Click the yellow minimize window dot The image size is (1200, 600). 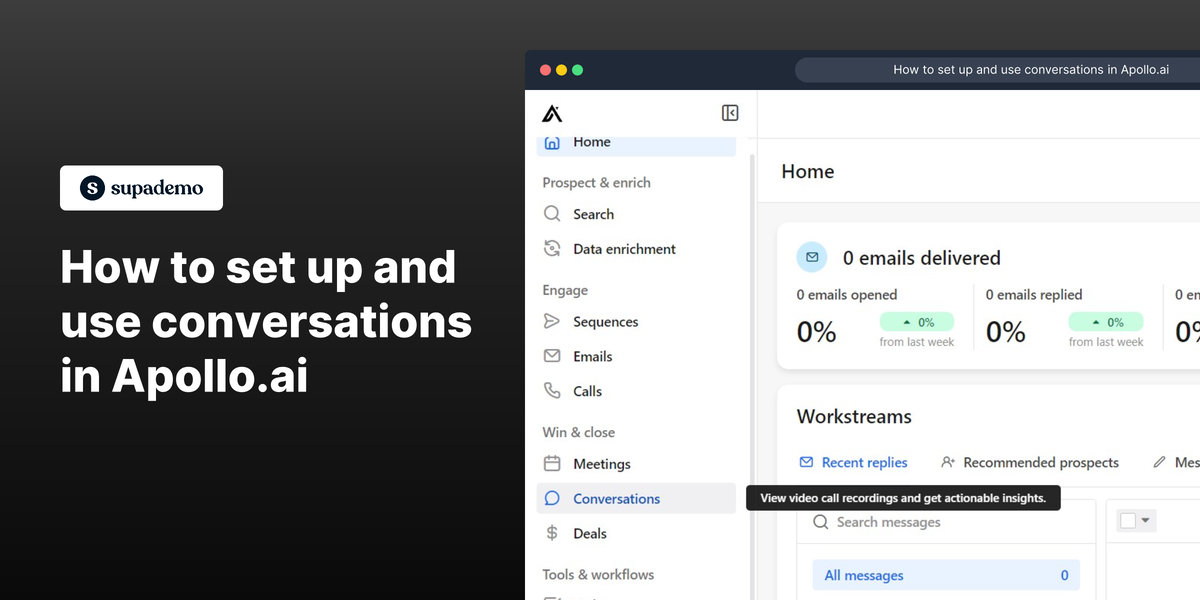click(x=561, y=70)
